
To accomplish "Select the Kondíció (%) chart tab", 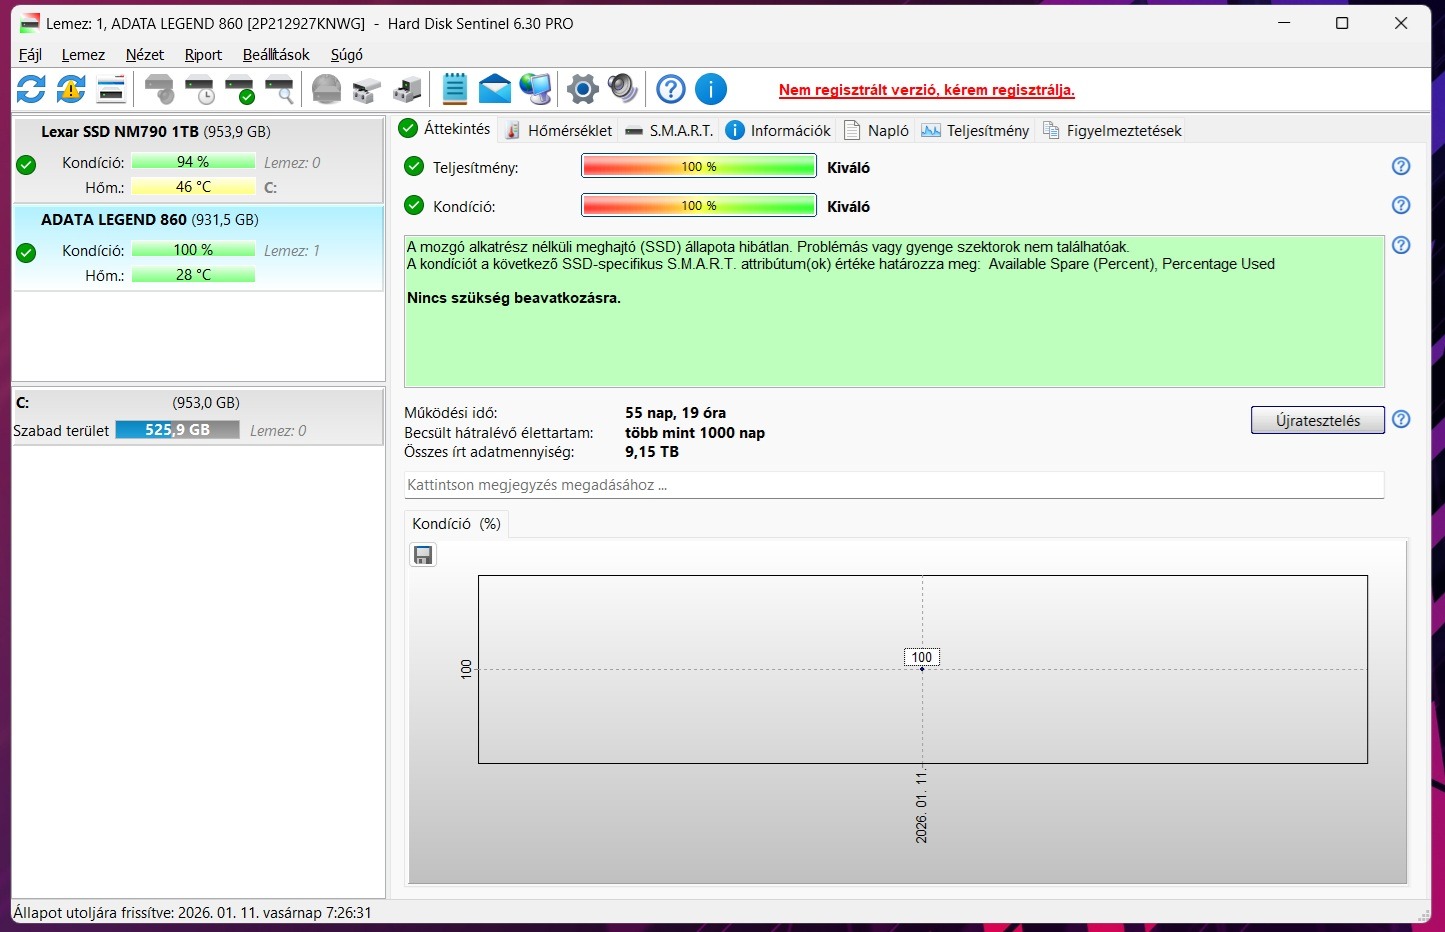I will click(x=456, y=524).
